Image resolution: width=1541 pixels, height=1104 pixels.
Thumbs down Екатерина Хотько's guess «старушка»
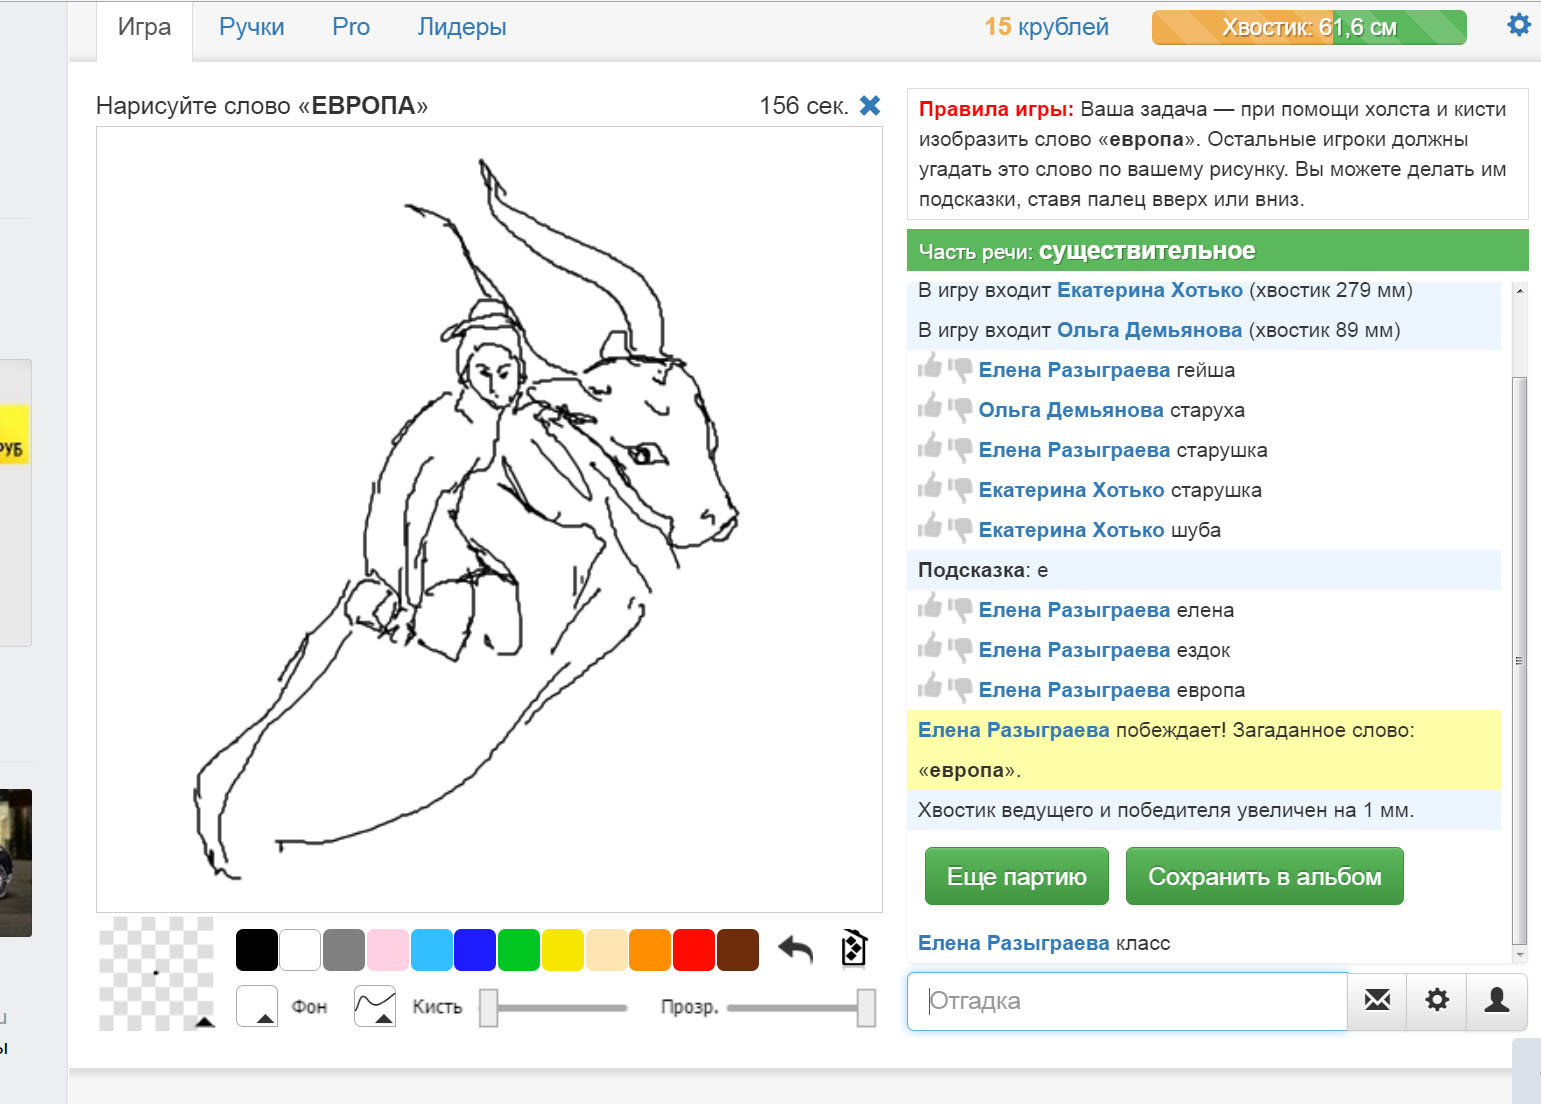(960, 491)
